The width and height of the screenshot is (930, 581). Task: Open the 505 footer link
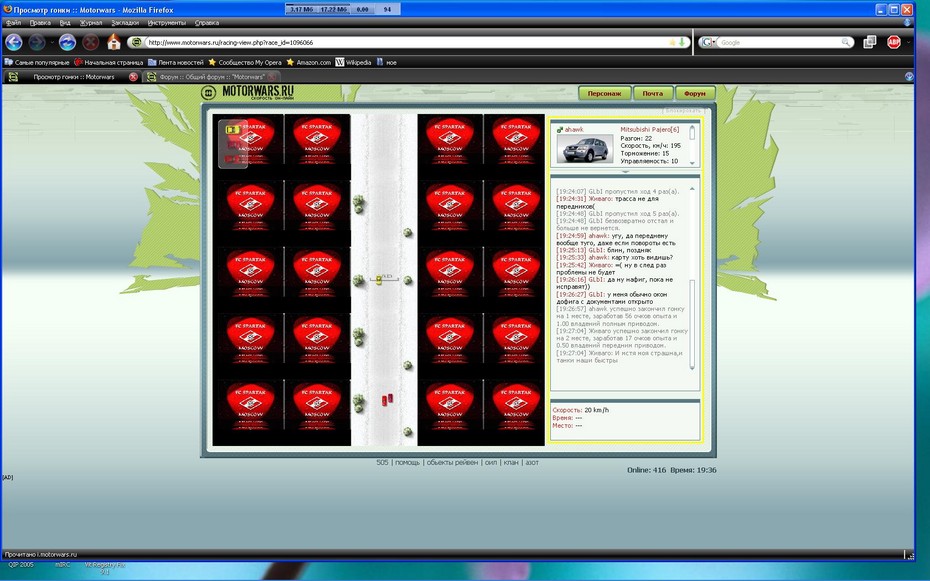click(x=383, y=462)
